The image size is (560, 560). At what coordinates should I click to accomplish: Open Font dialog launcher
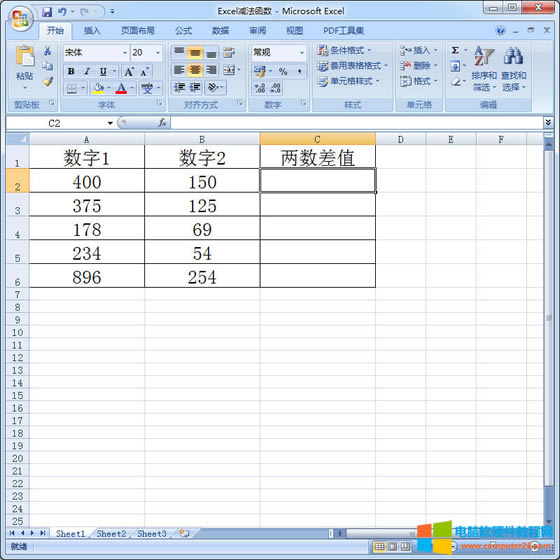pos(159,103)
